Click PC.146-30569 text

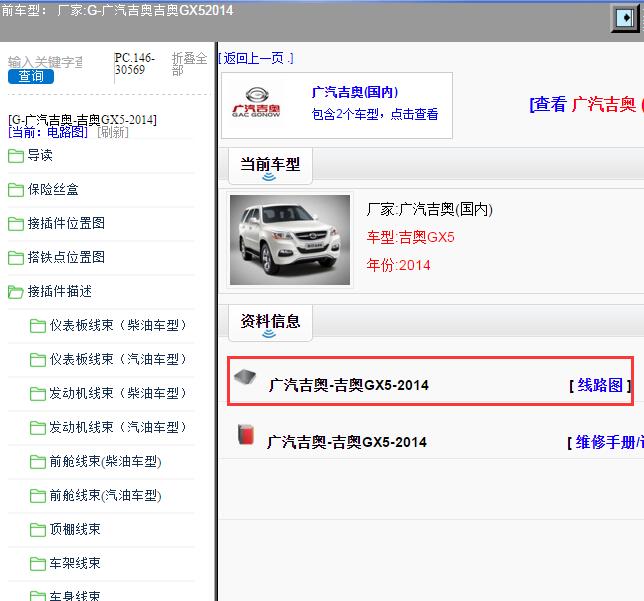coord(135,64)
